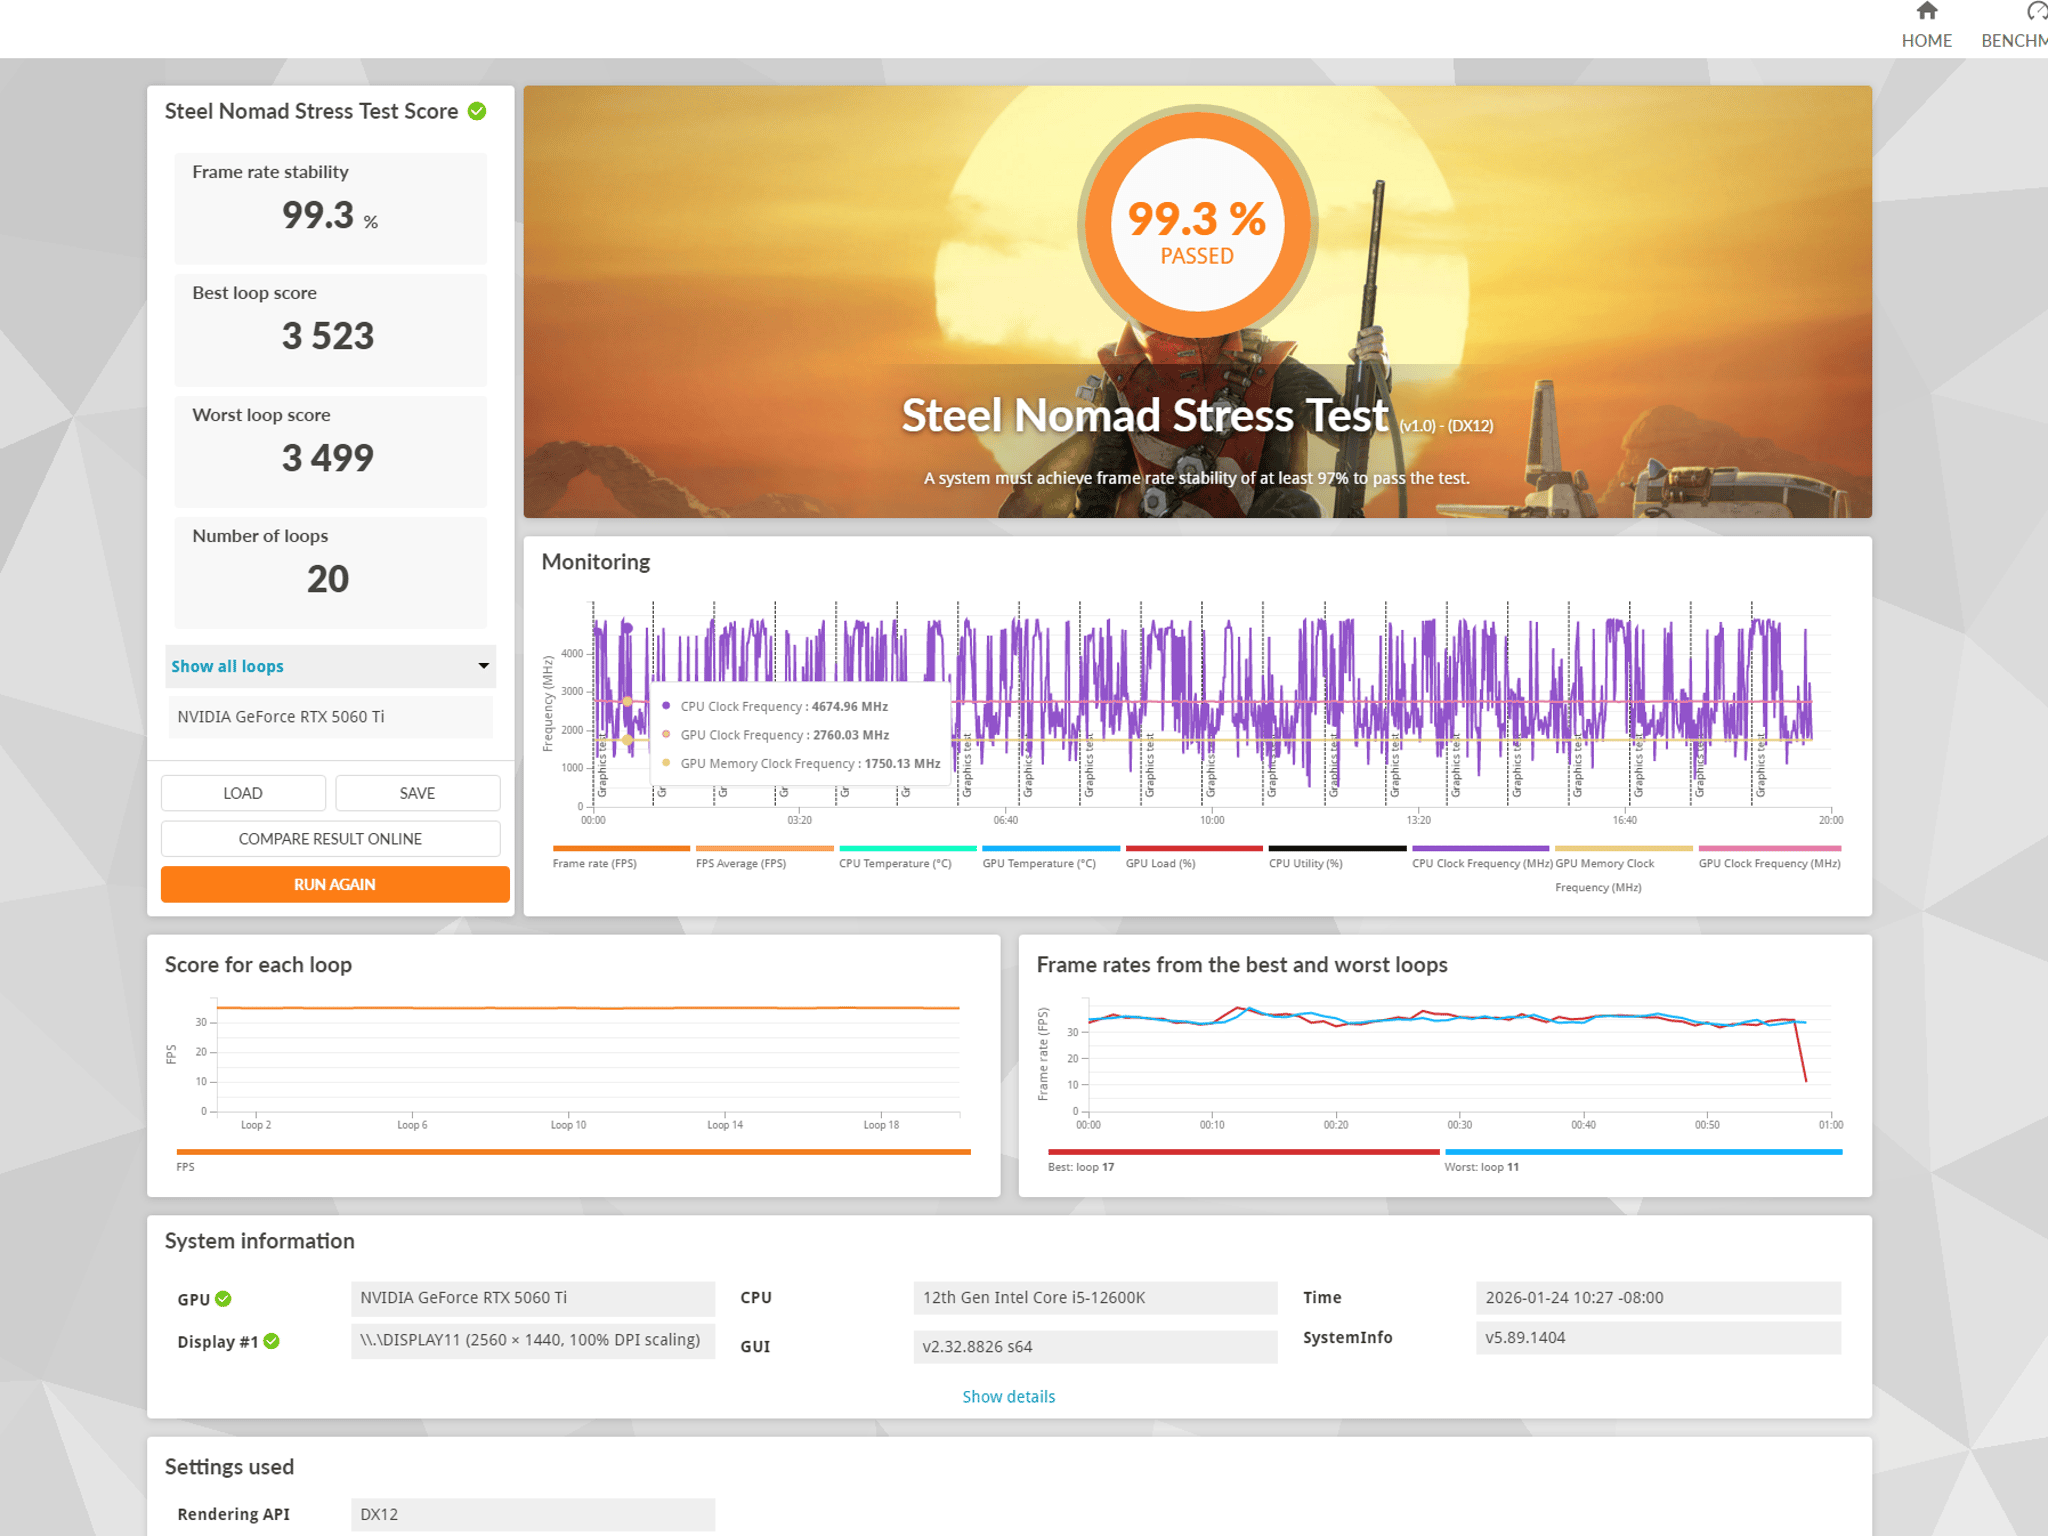2048x1536 pixels.
Task: Toggle the GPU Temperature legend entry
Action: pyautogui.click(x=1051, y=857)
